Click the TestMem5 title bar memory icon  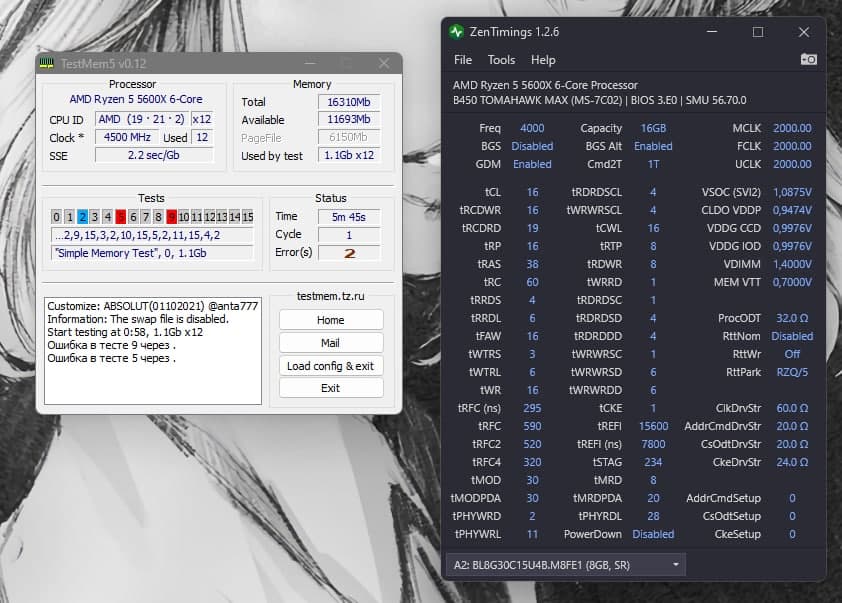[47, 63]
